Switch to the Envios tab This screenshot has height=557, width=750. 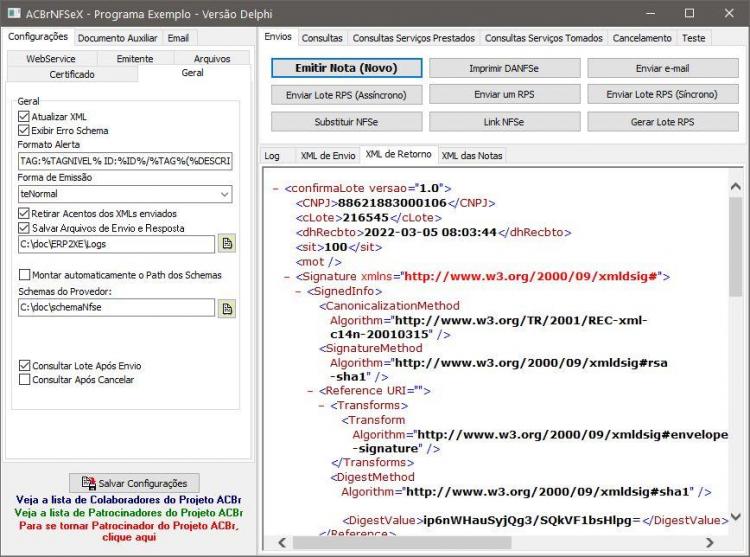(278, 37)
